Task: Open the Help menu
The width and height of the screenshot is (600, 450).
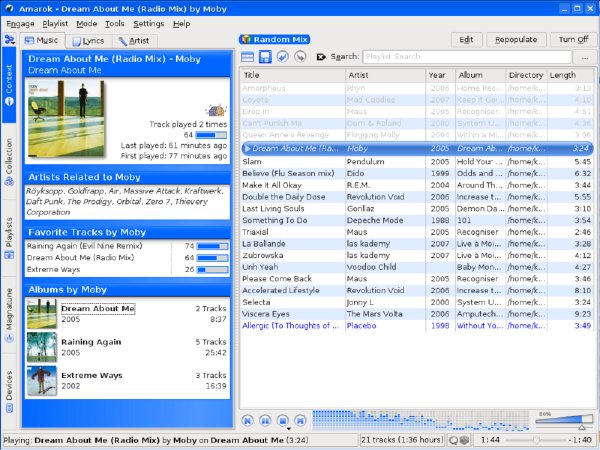Action: click(181, 24)
